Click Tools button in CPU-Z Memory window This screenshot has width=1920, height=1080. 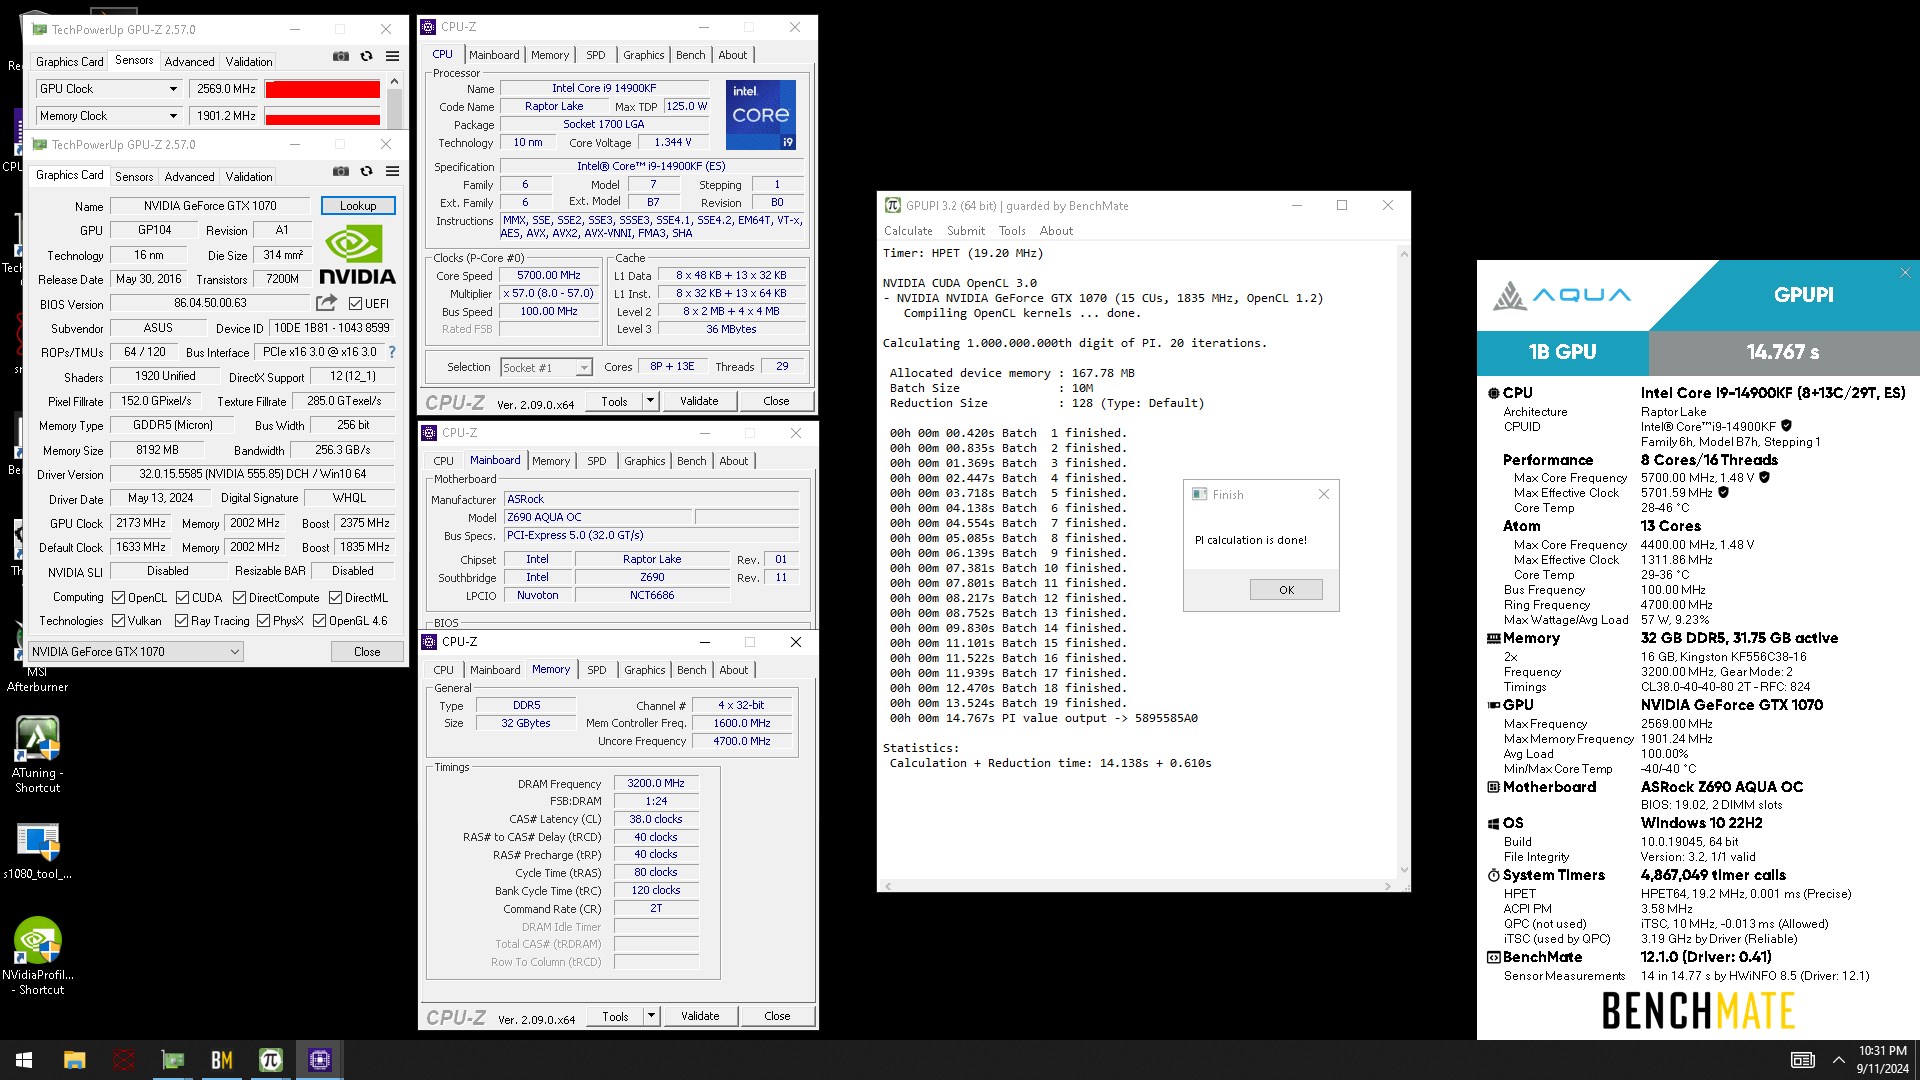click(x=615, y=1016)
